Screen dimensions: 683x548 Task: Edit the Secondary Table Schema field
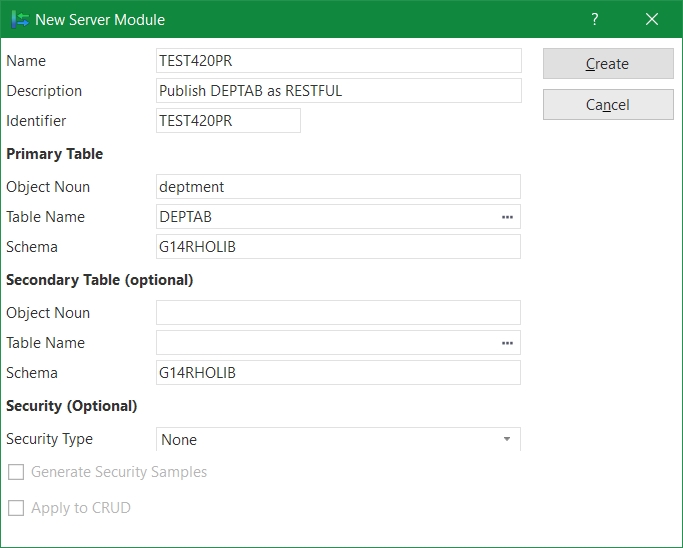[338, 373]
